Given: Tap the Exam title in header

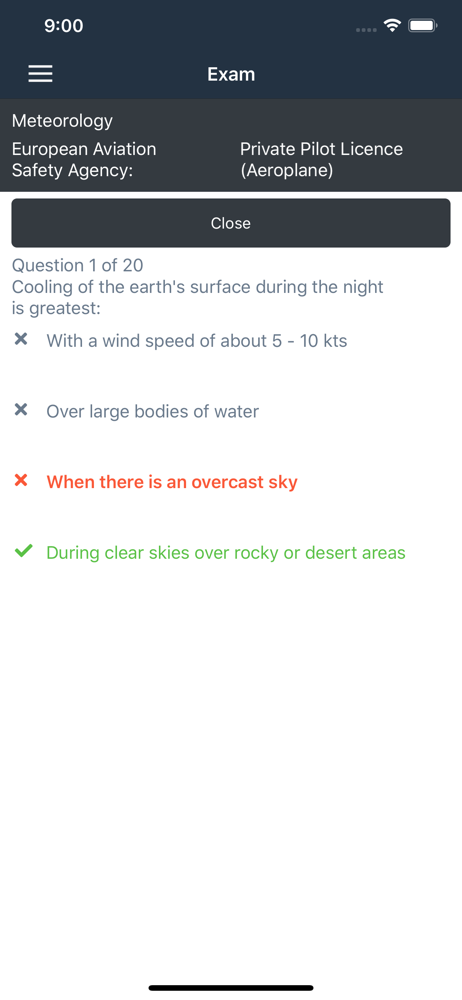Looking at the screenshot, I should coord(231,74).
